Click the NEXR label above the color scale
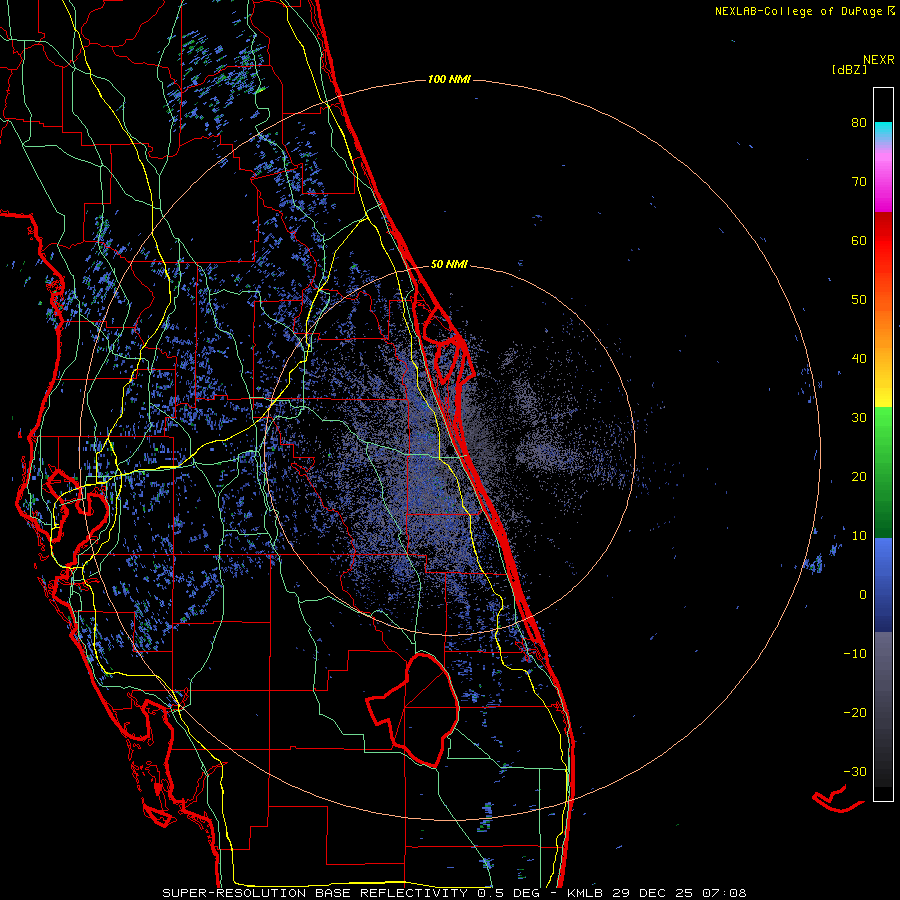The image size is (900, 900). [x=878, y=60]
